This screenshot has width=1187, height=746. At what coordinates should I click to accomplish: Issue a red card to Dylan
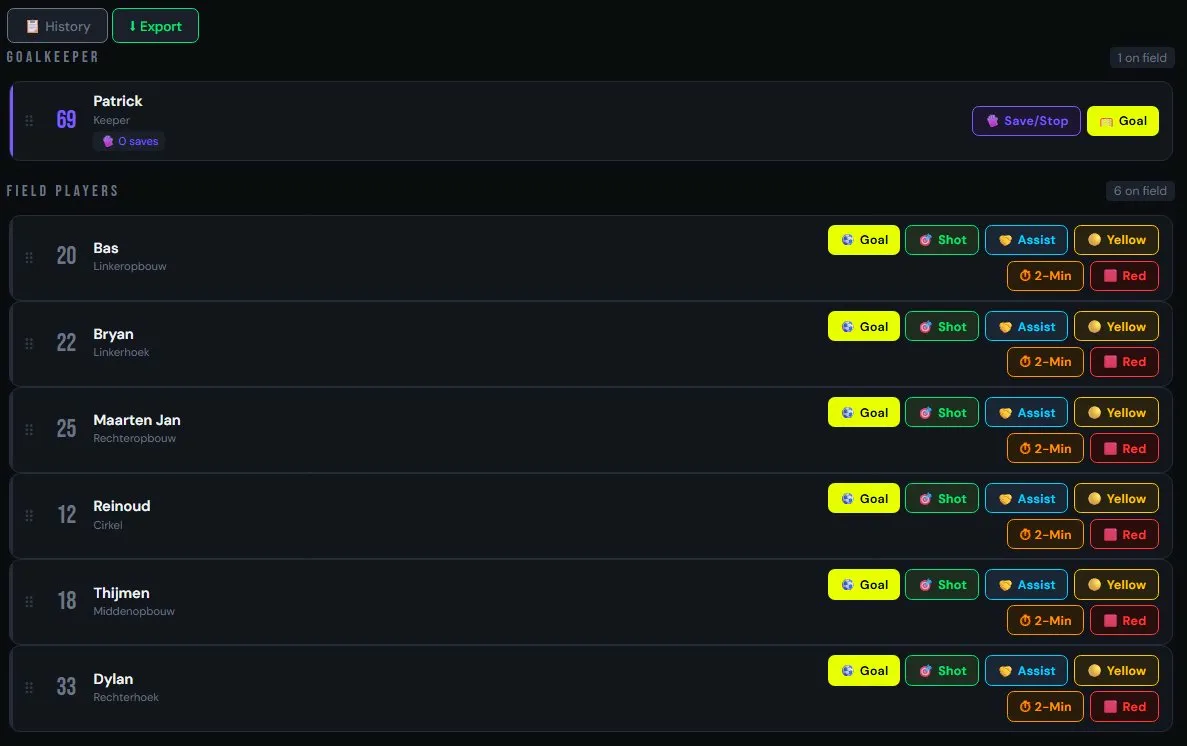[x=1124, y=706]
